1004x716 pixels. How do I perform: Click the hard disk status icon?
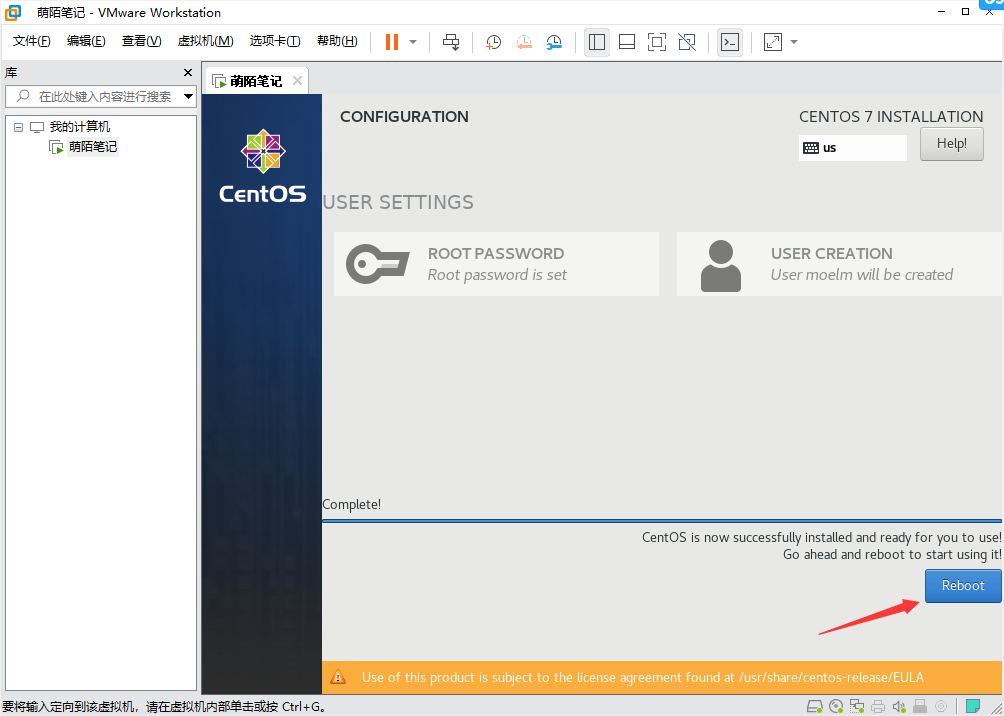(814, 707)
